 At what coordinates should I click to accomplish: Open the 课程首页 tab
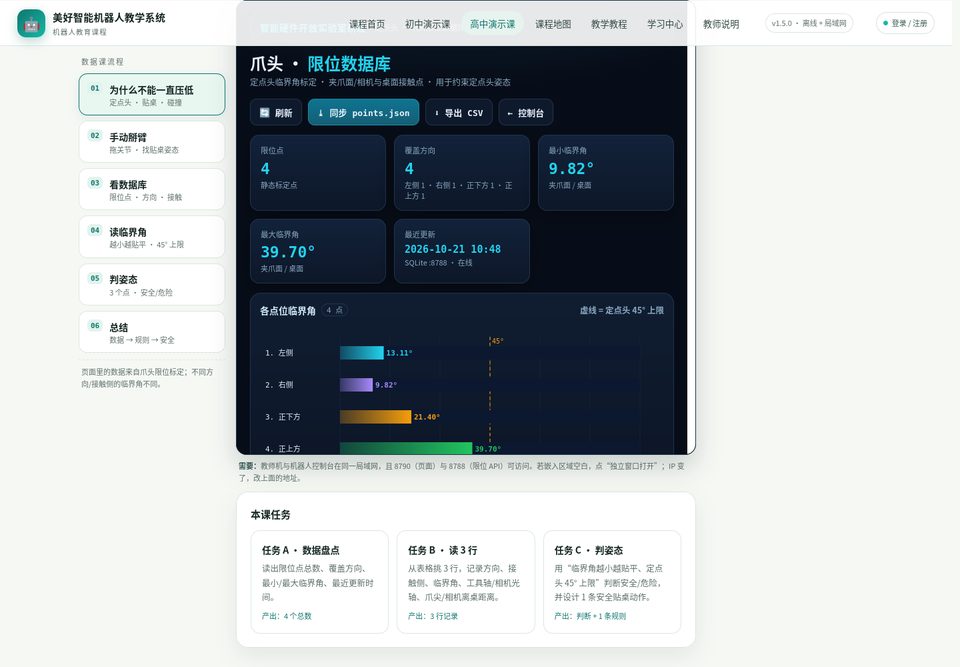(367, 24)
